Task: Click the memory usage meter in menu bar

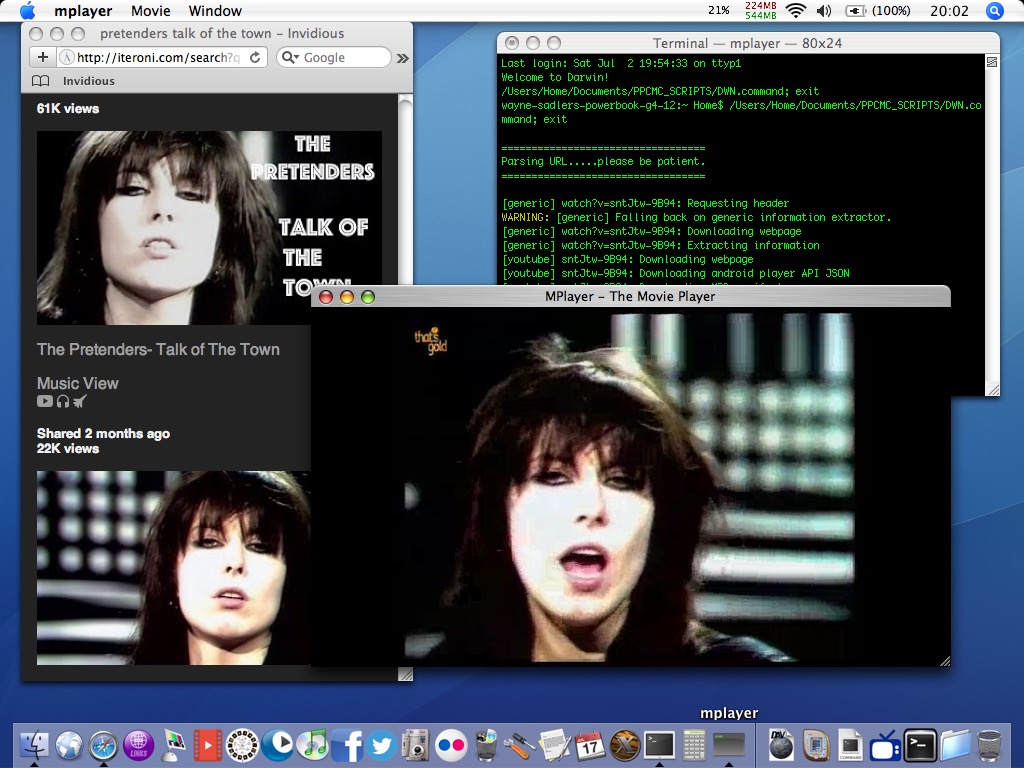Action: click(761, 10)
